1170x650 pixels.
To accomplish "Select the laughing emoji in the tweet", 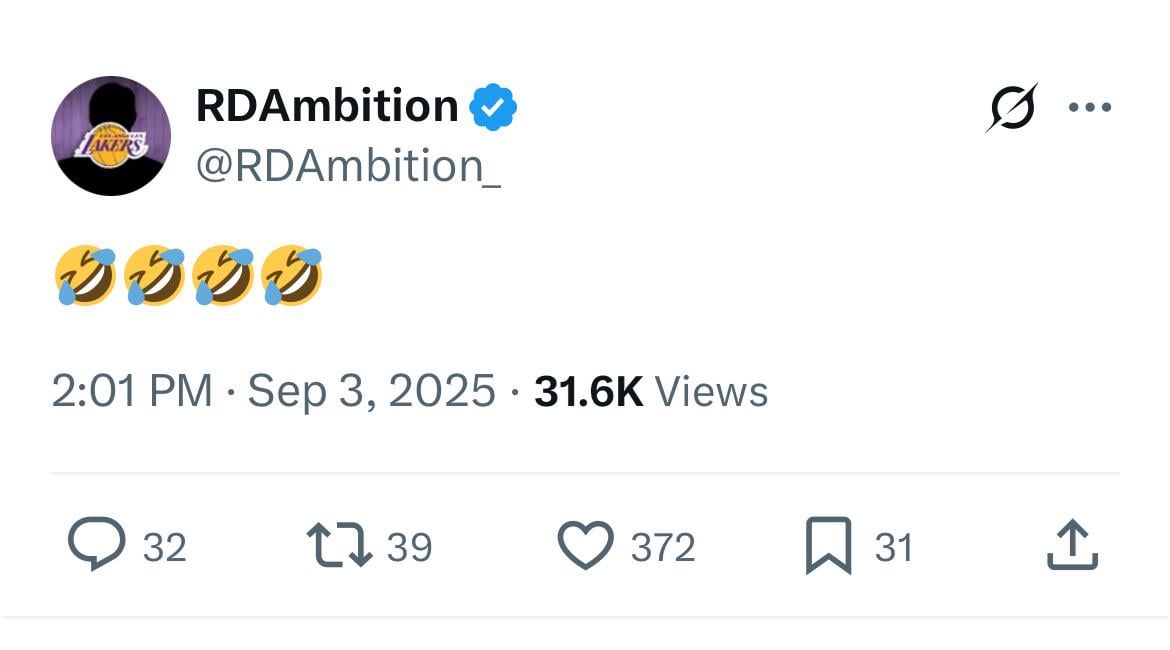I will [x=86, y=272].
